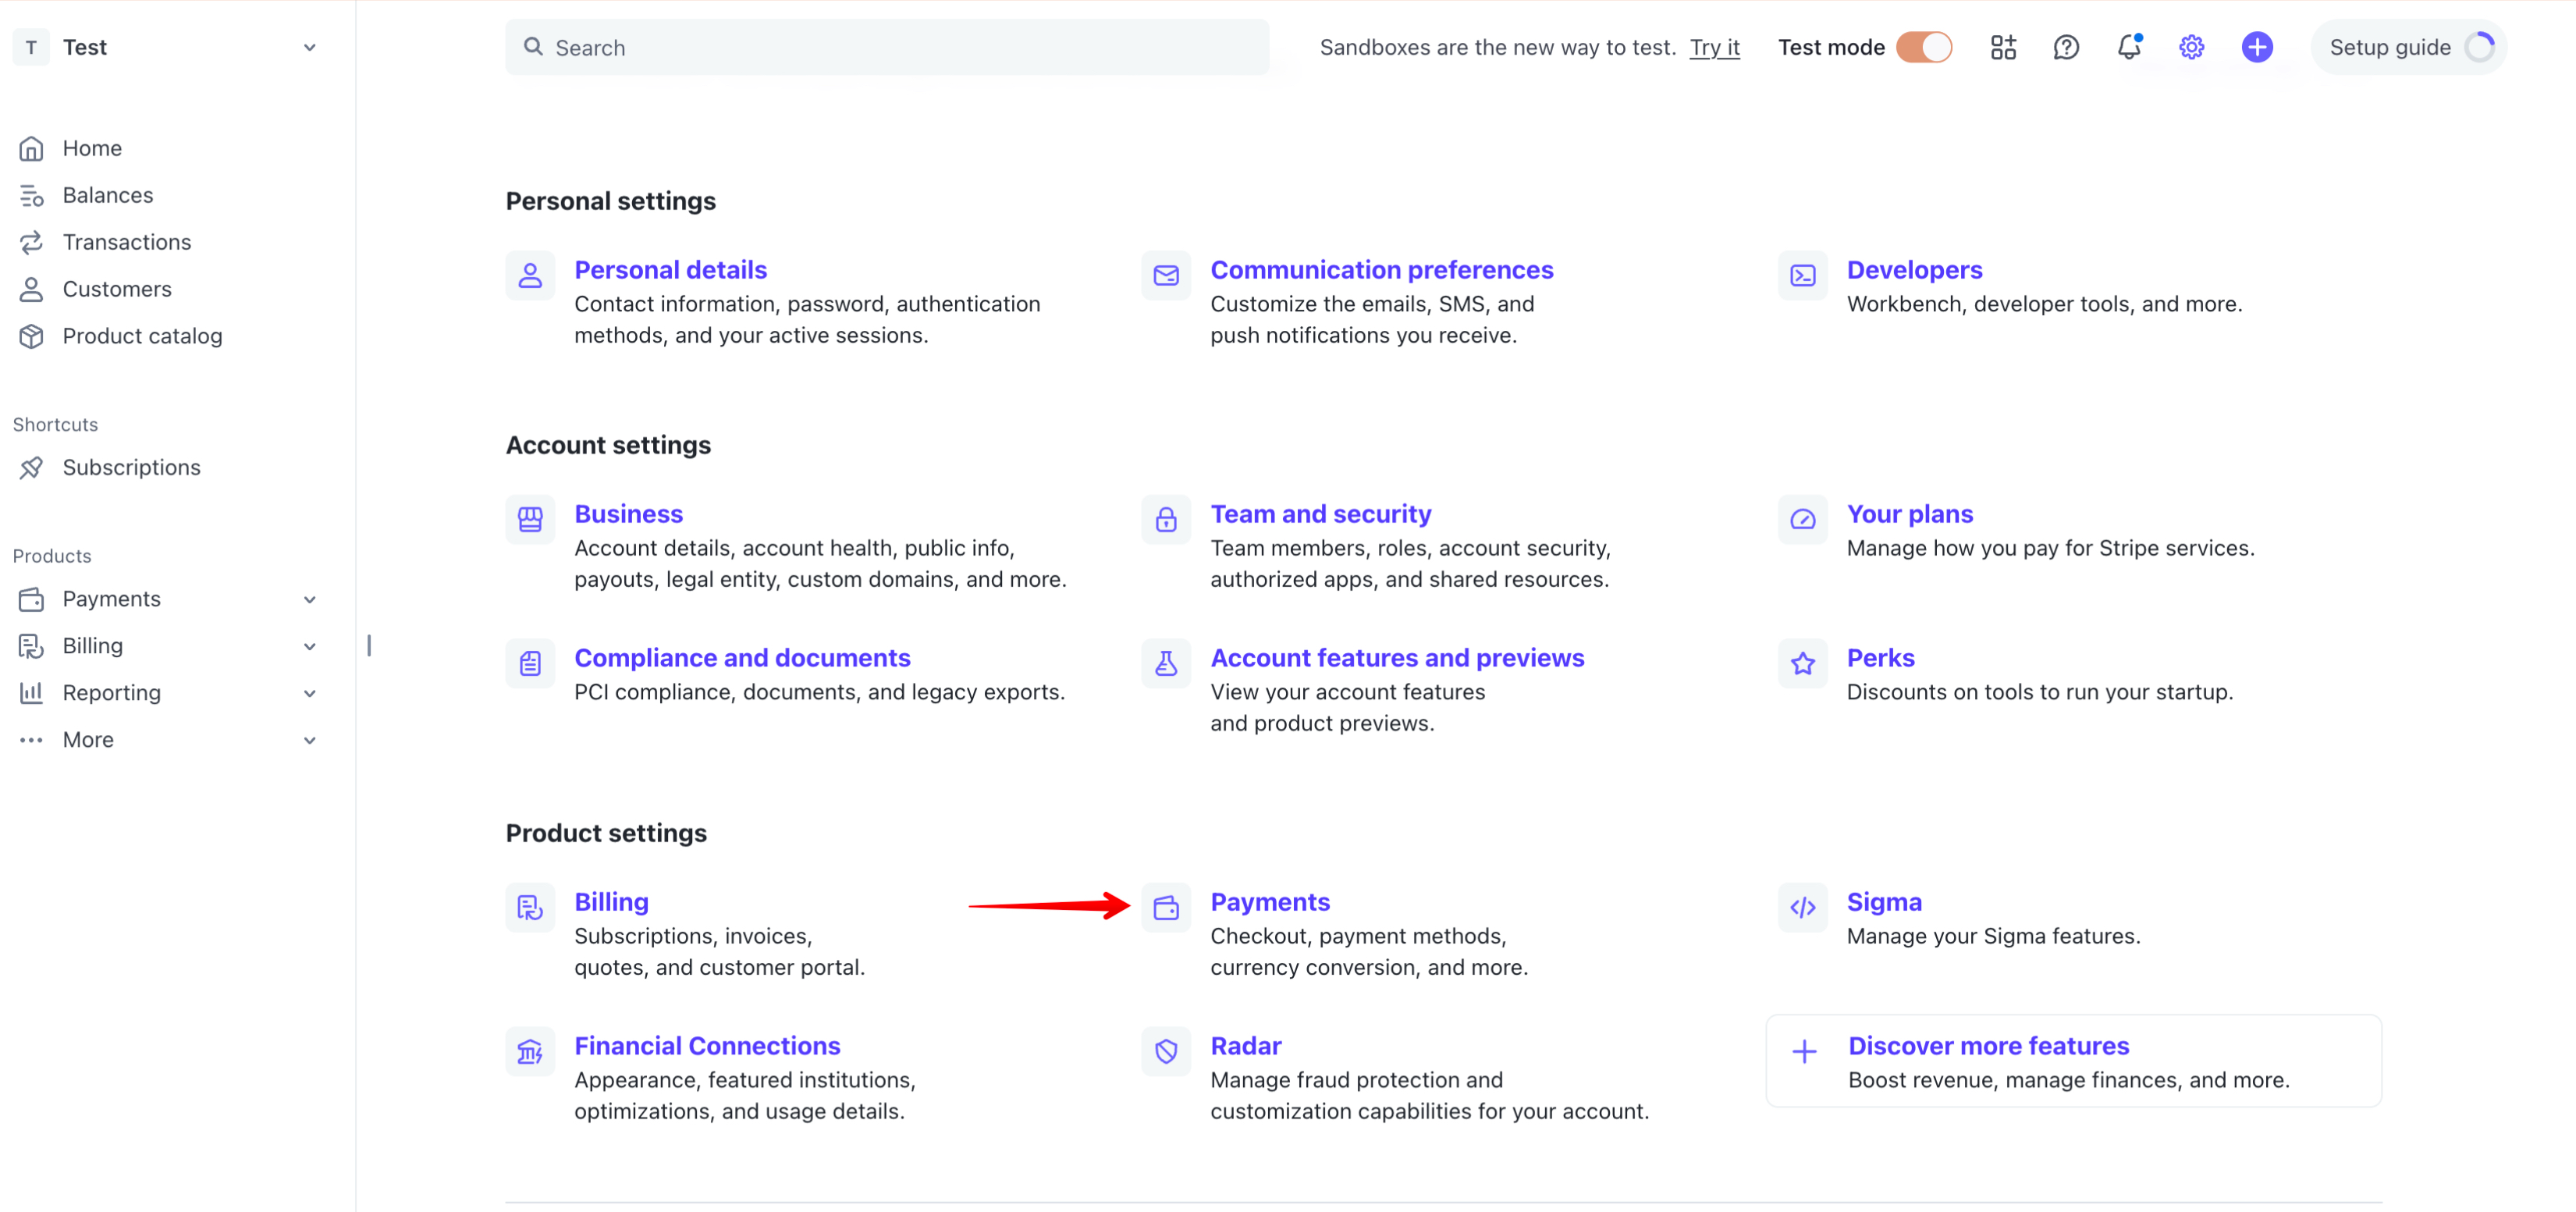Screen dimensions: 2576x1212
Task: Click the Try it sandboxes link
Action: 1714,47
